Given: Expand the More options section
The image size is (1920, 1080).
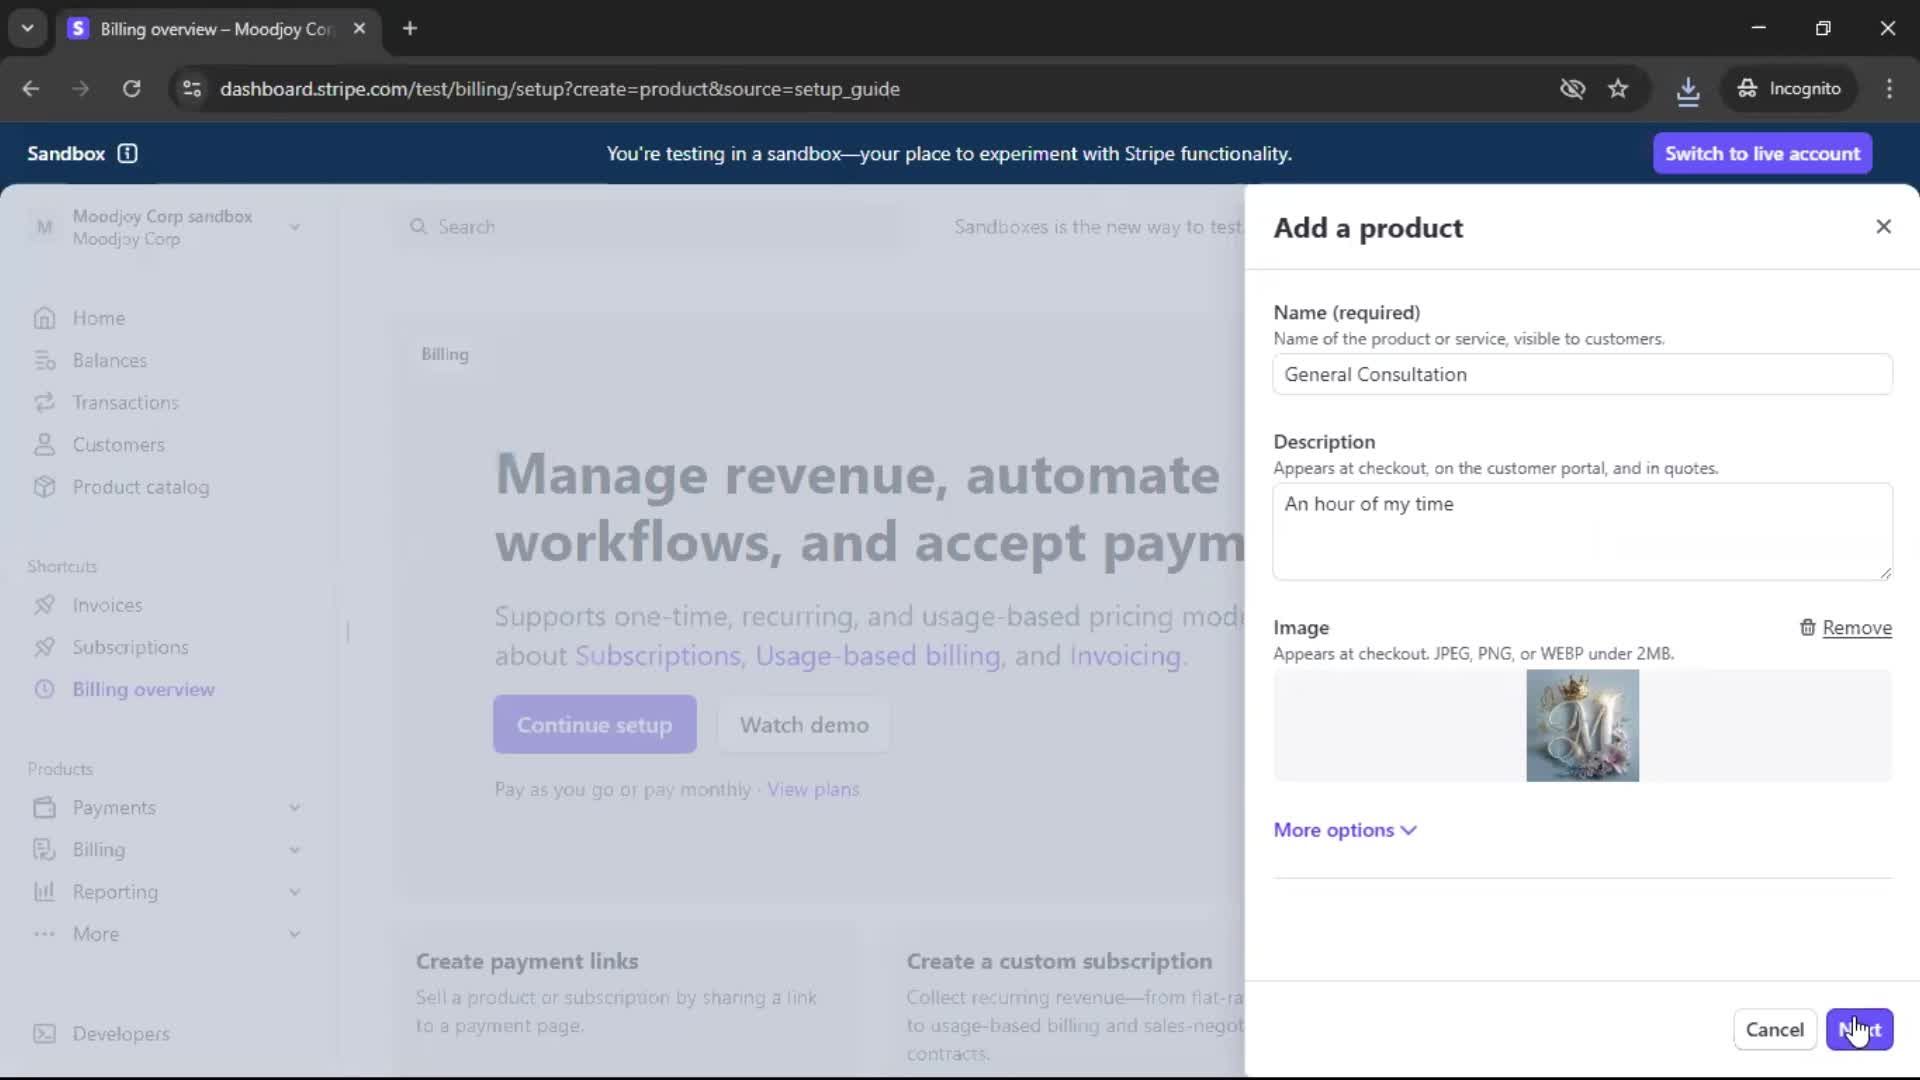Looking at the screenshot, I should 1344,830.
